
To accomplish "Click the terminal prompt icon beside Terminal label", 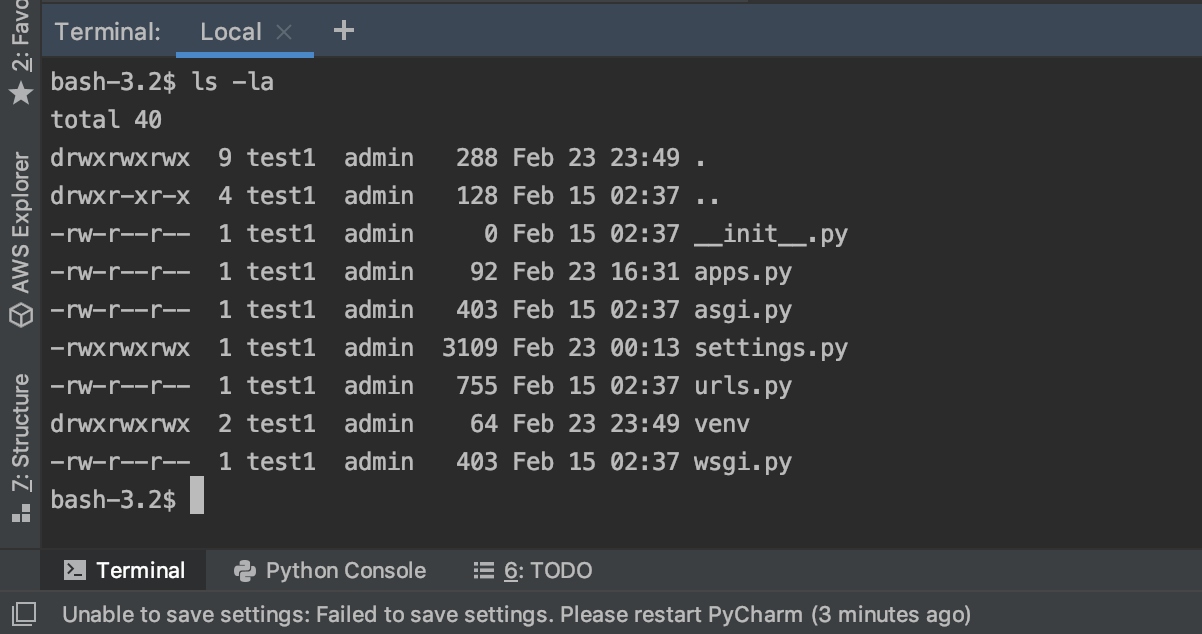I will click(x=73, y=571).
